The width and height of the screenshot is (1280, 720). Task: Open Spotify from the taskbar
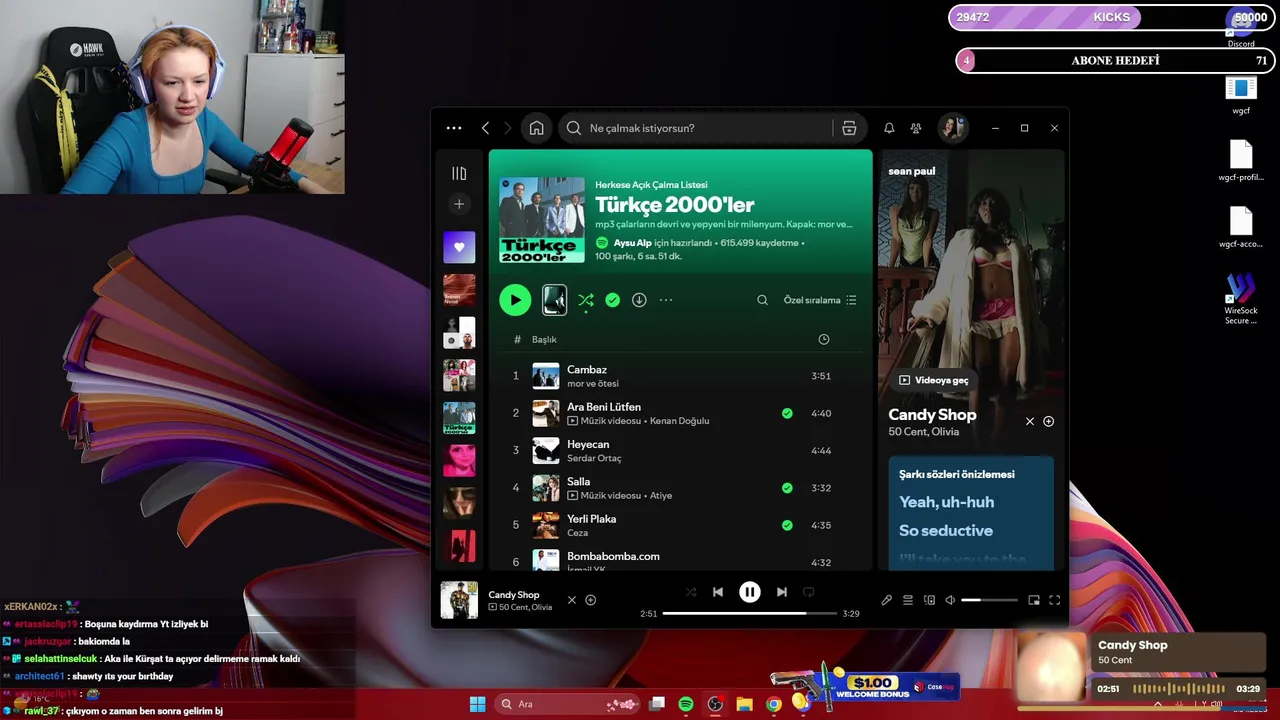686,704
